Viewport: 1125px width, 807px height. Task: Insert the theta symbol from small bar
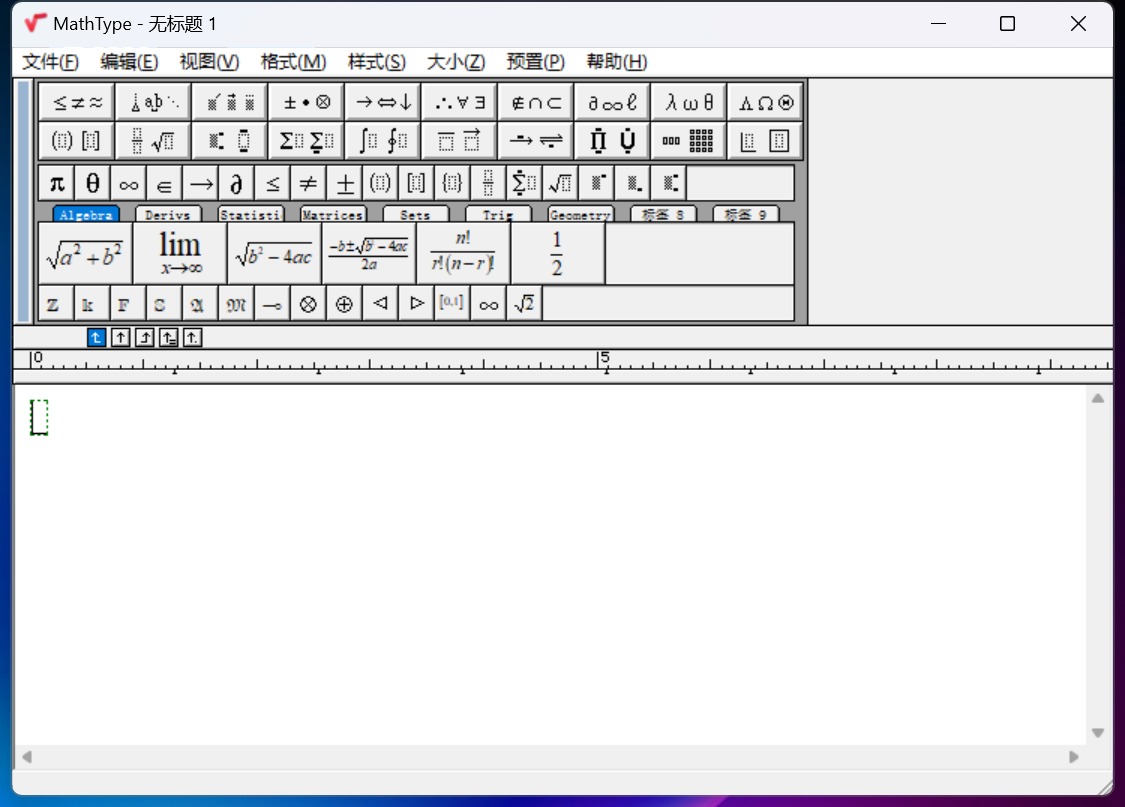[x=93, y=184]
